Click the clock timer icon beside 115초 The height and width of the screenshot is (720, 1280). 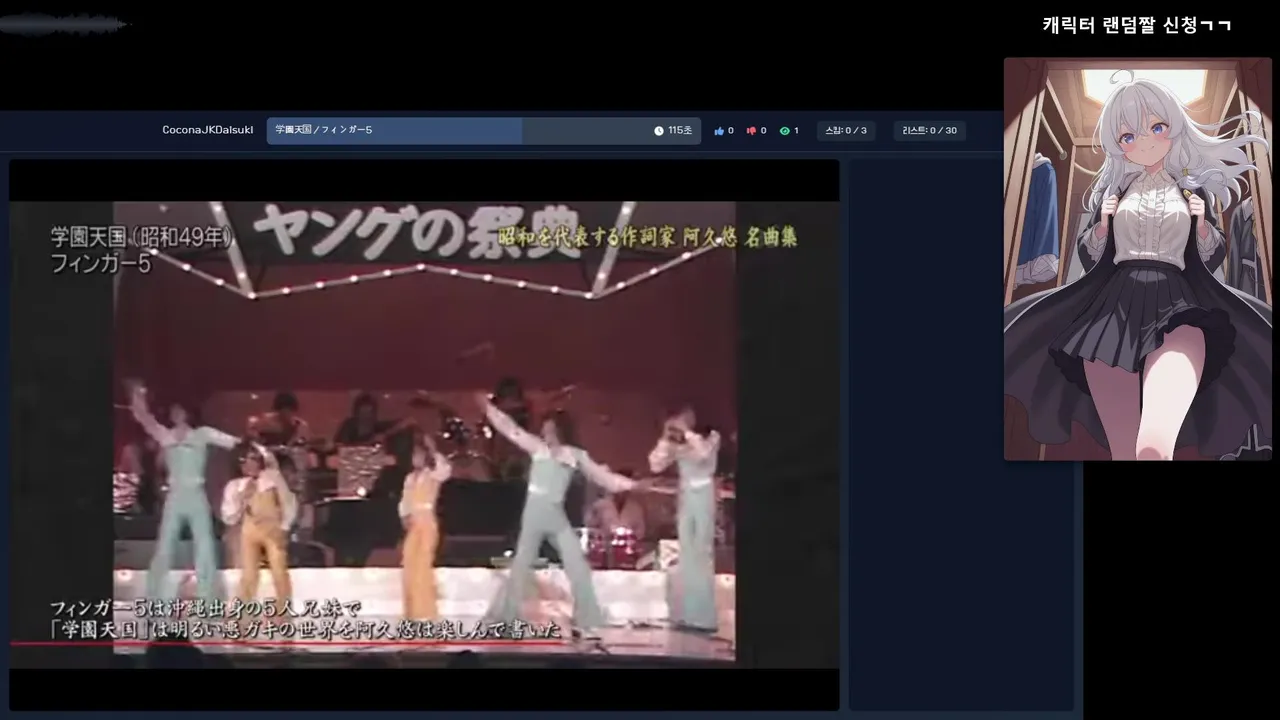pos(659,131)
